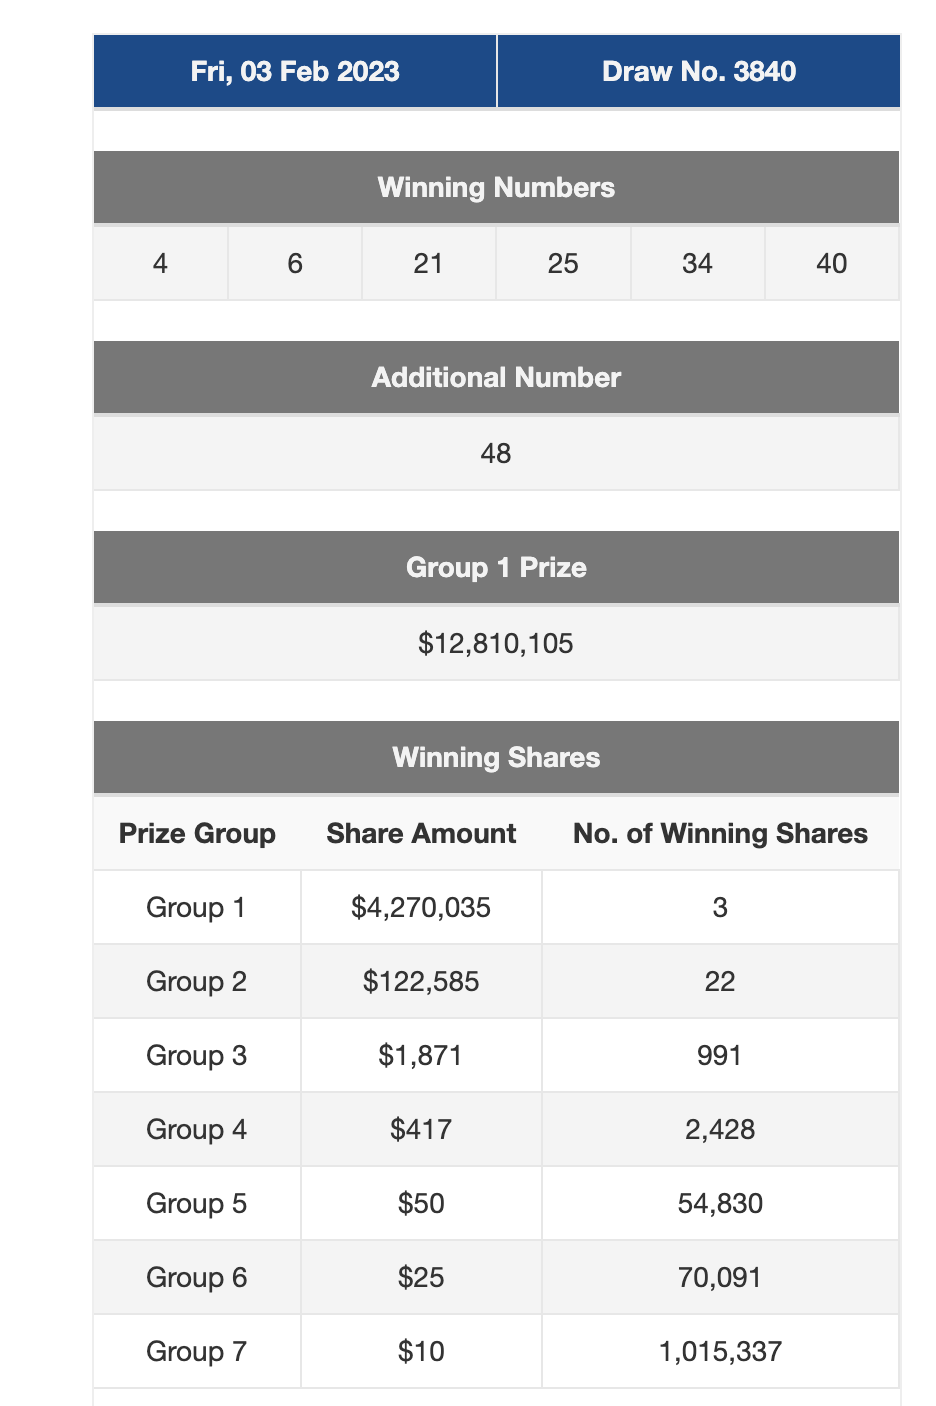
Task: Click winning number 6
Action: tap(295, 263)
